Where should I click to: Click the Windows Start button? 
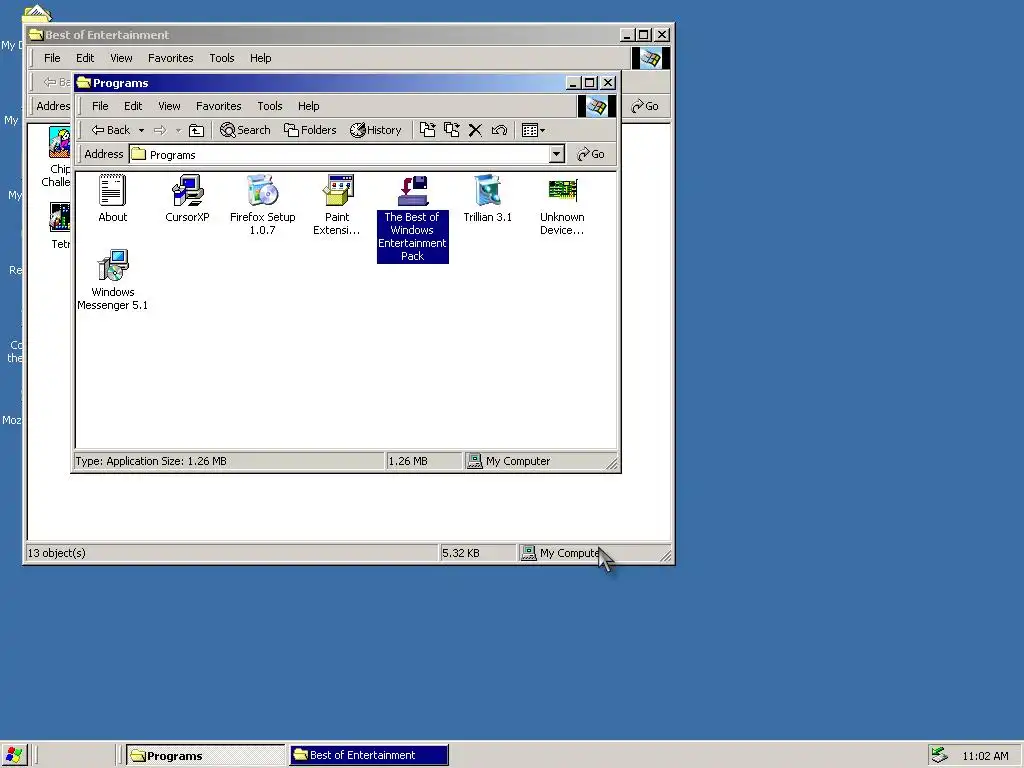click(14, 755)
